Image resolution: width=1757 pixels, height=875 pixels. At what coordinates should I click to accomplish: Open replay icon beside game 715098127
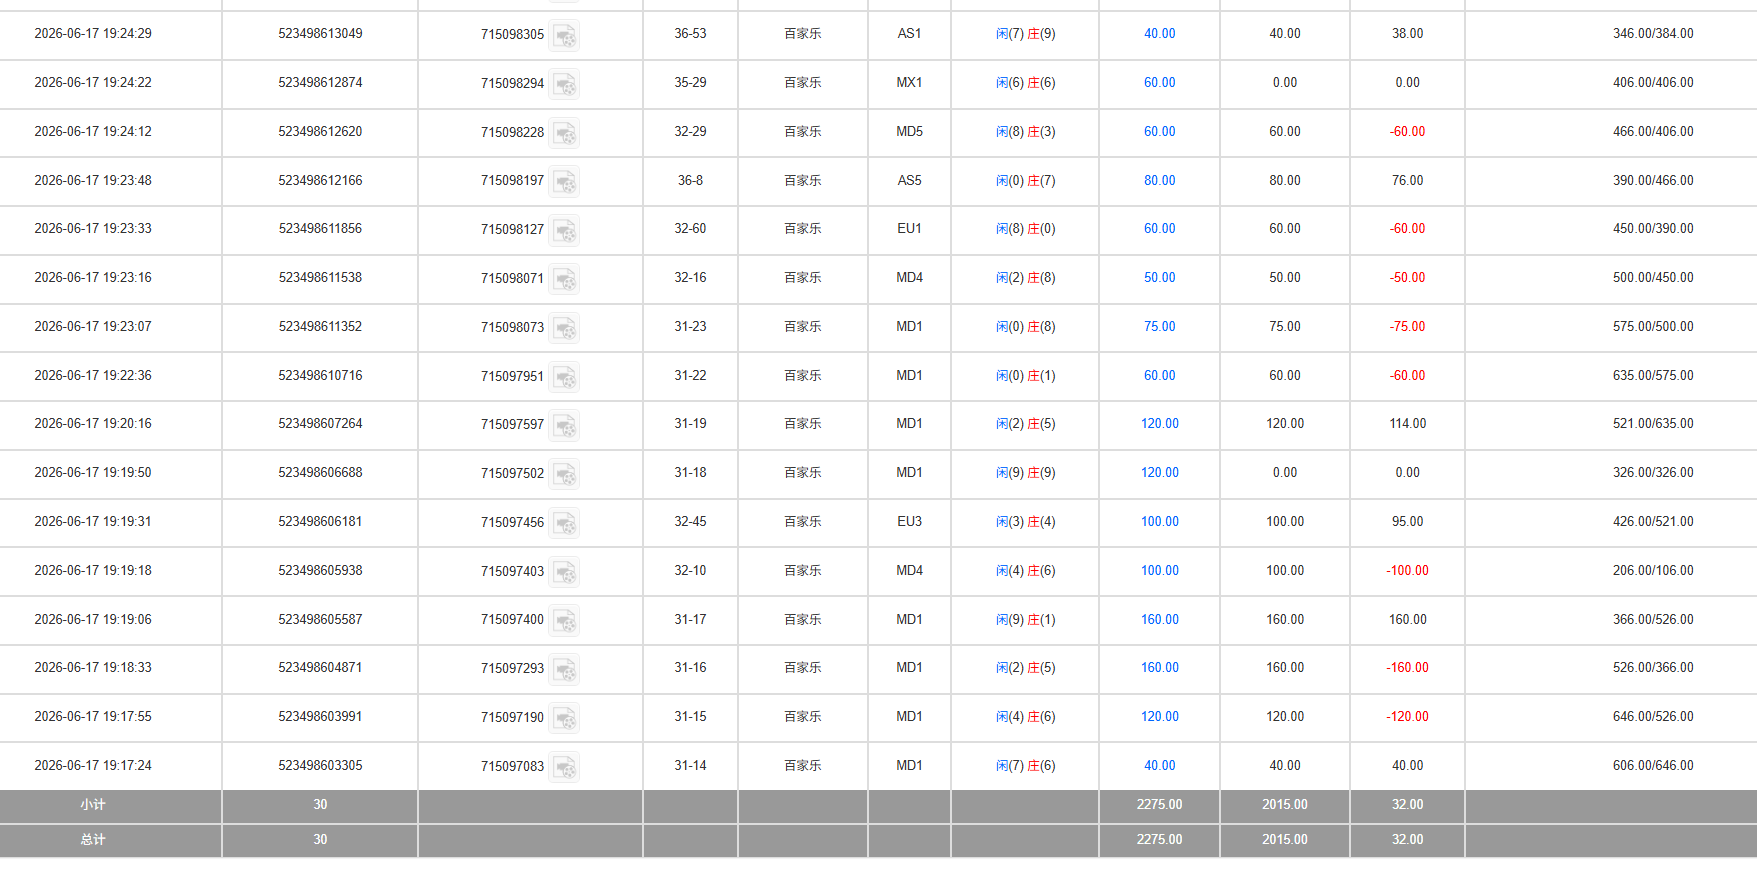click(564, 231)
